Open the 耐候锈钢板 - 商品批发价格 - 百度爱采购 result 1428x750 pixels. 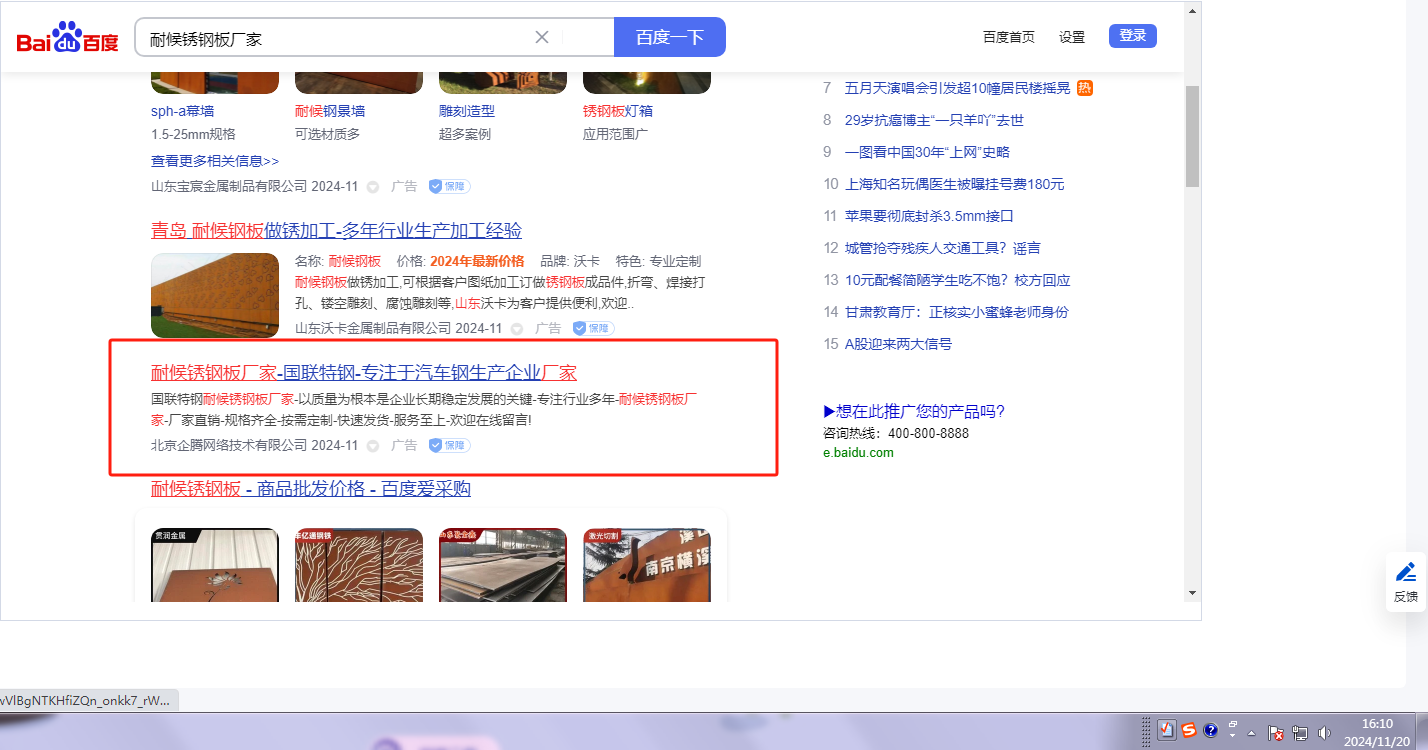(x=311, y=489)
